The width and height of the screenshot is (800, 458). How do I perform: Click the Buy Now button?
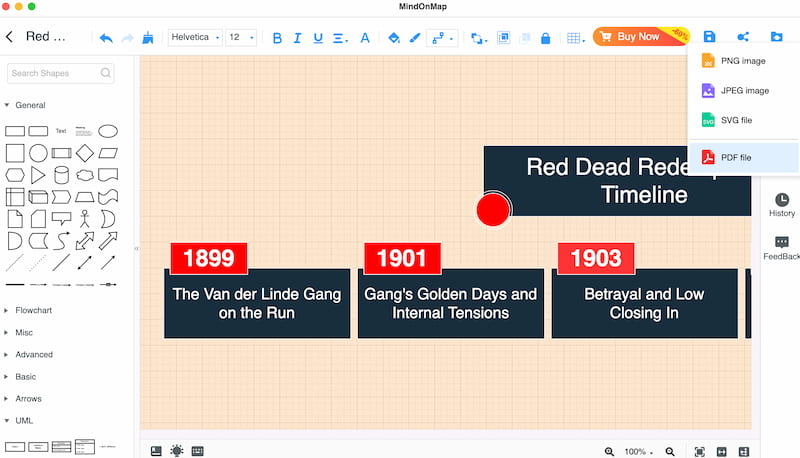coord(641,37)
